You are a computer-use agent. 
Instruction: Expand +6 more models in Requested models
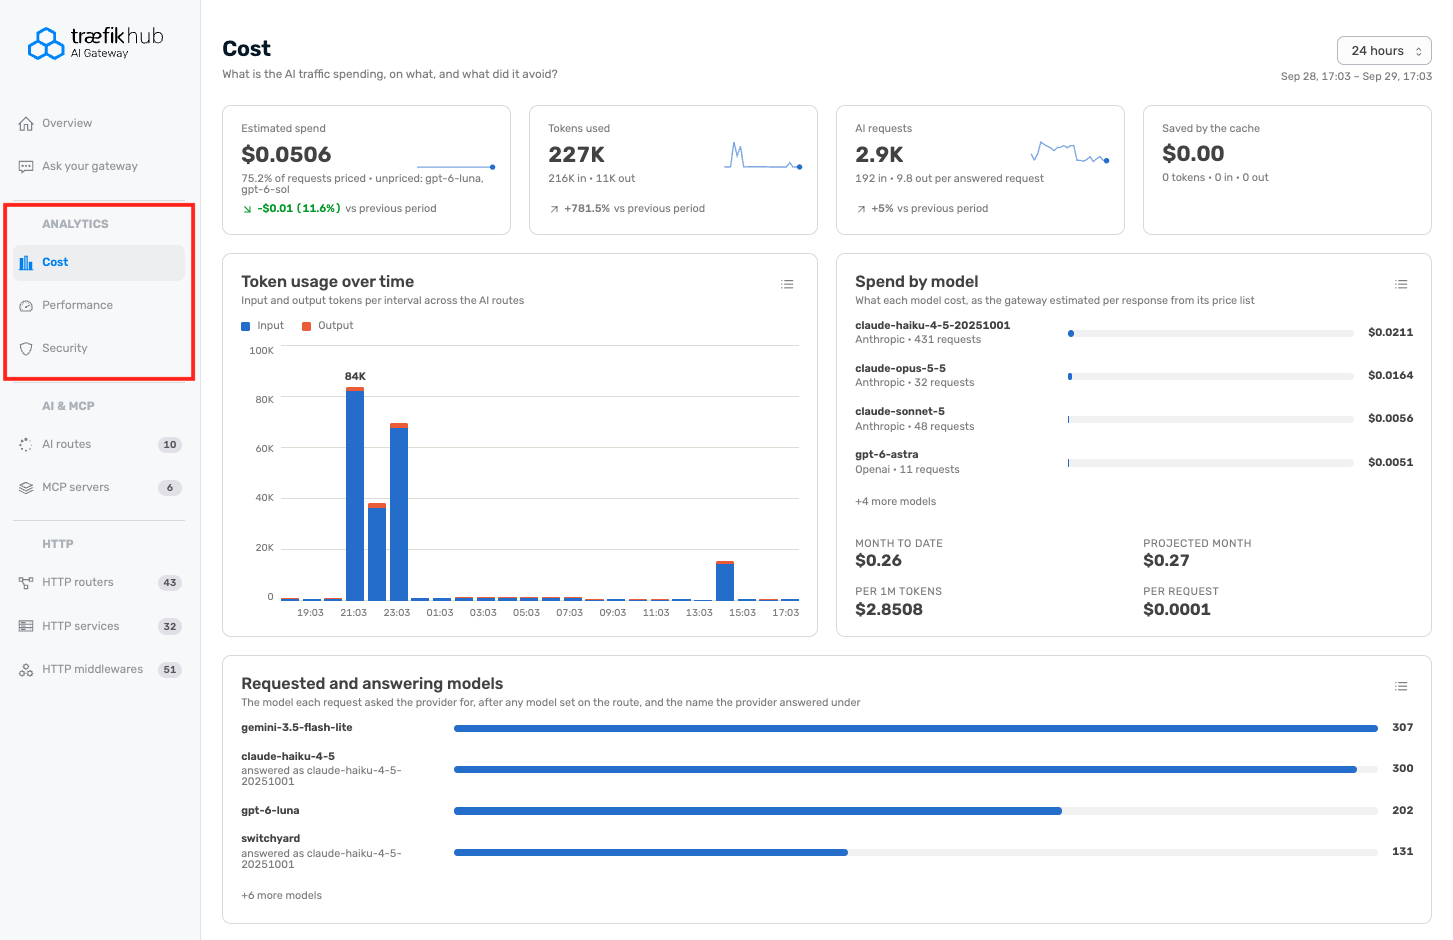(x=282, y=896)
